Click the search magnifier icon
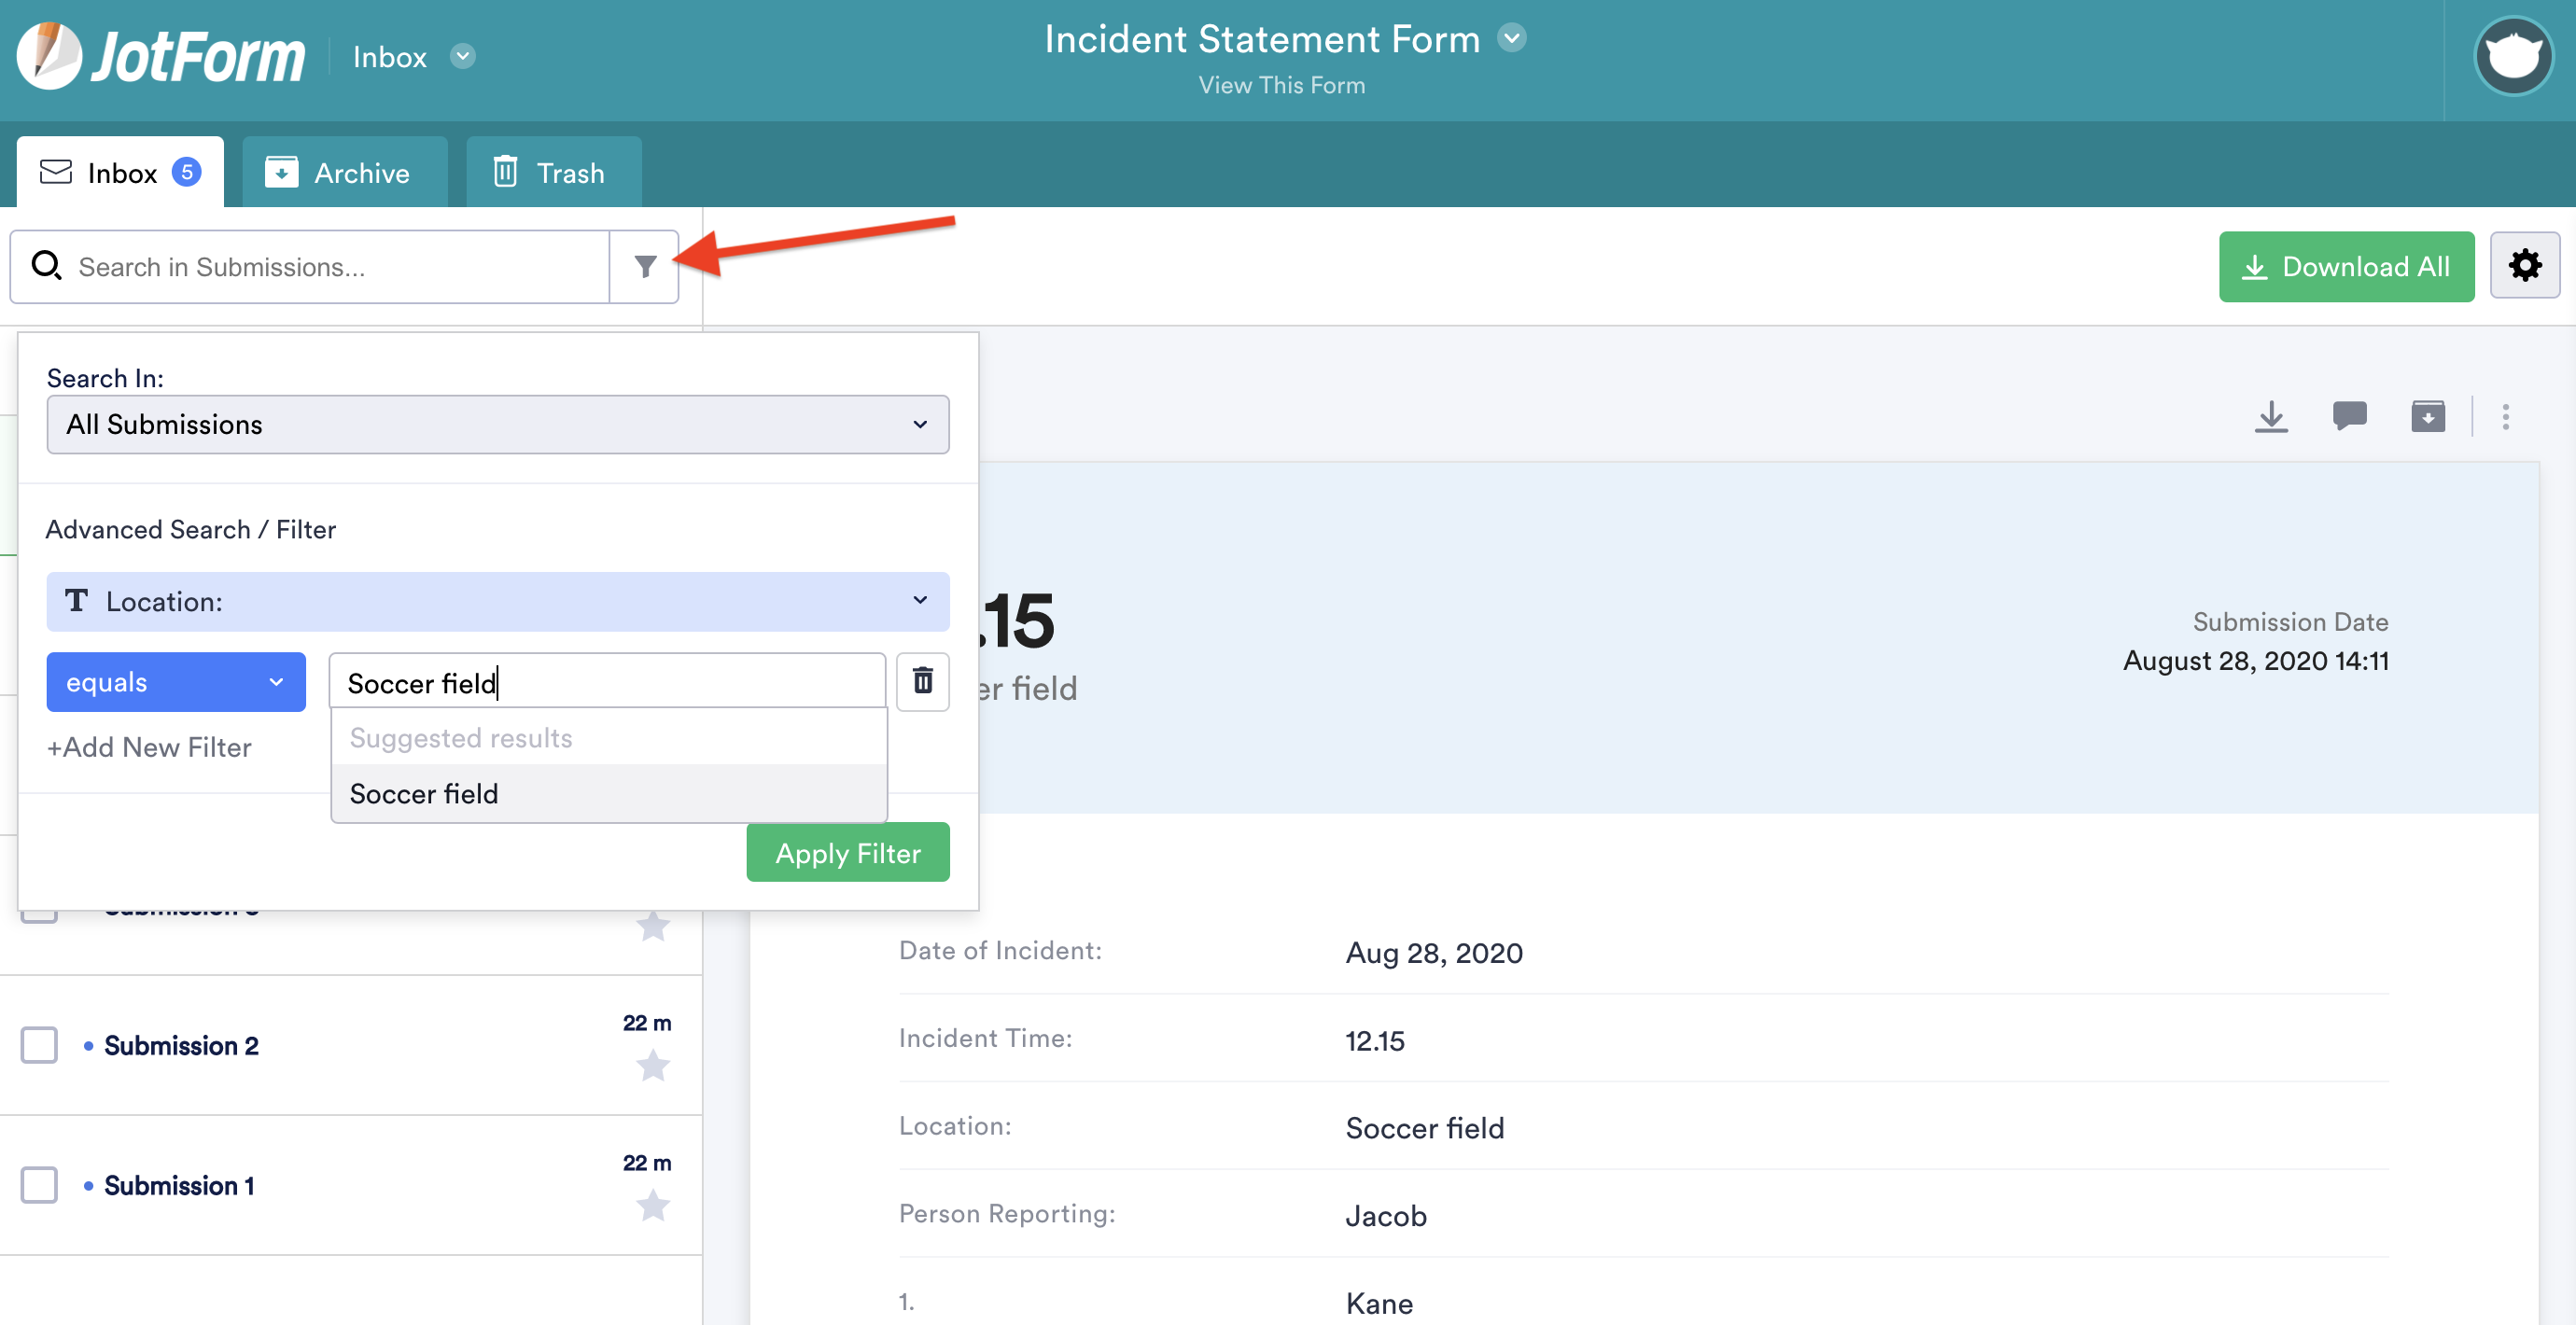2576x1325 pixels. point(47,266)
